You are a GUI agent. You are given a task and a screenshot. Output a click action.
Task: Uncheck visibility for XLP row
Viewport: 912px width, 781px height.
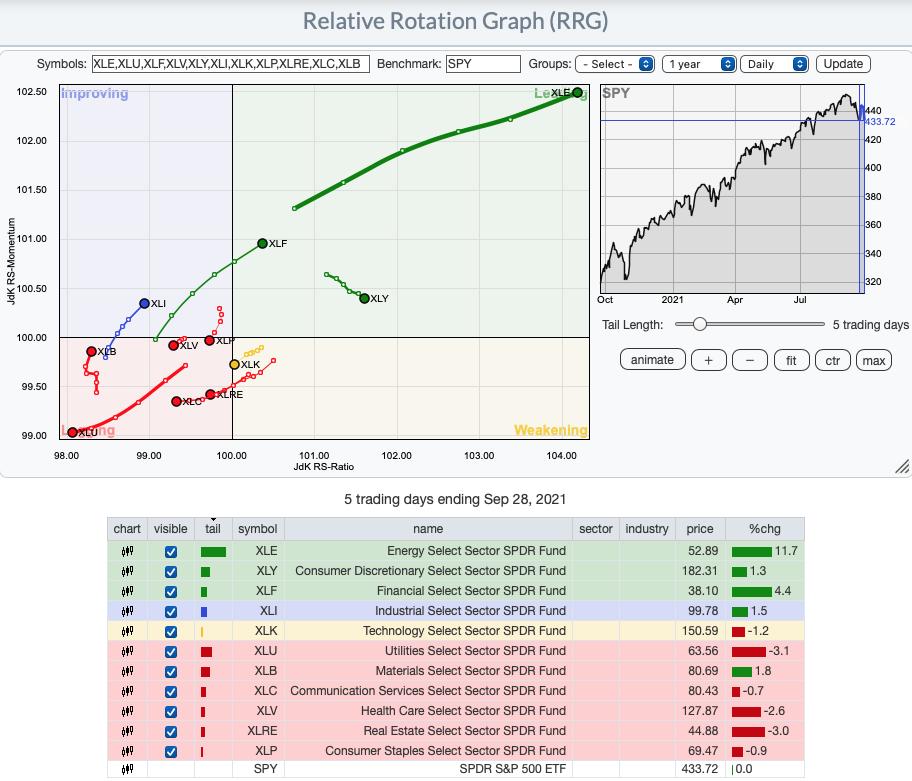170,751
